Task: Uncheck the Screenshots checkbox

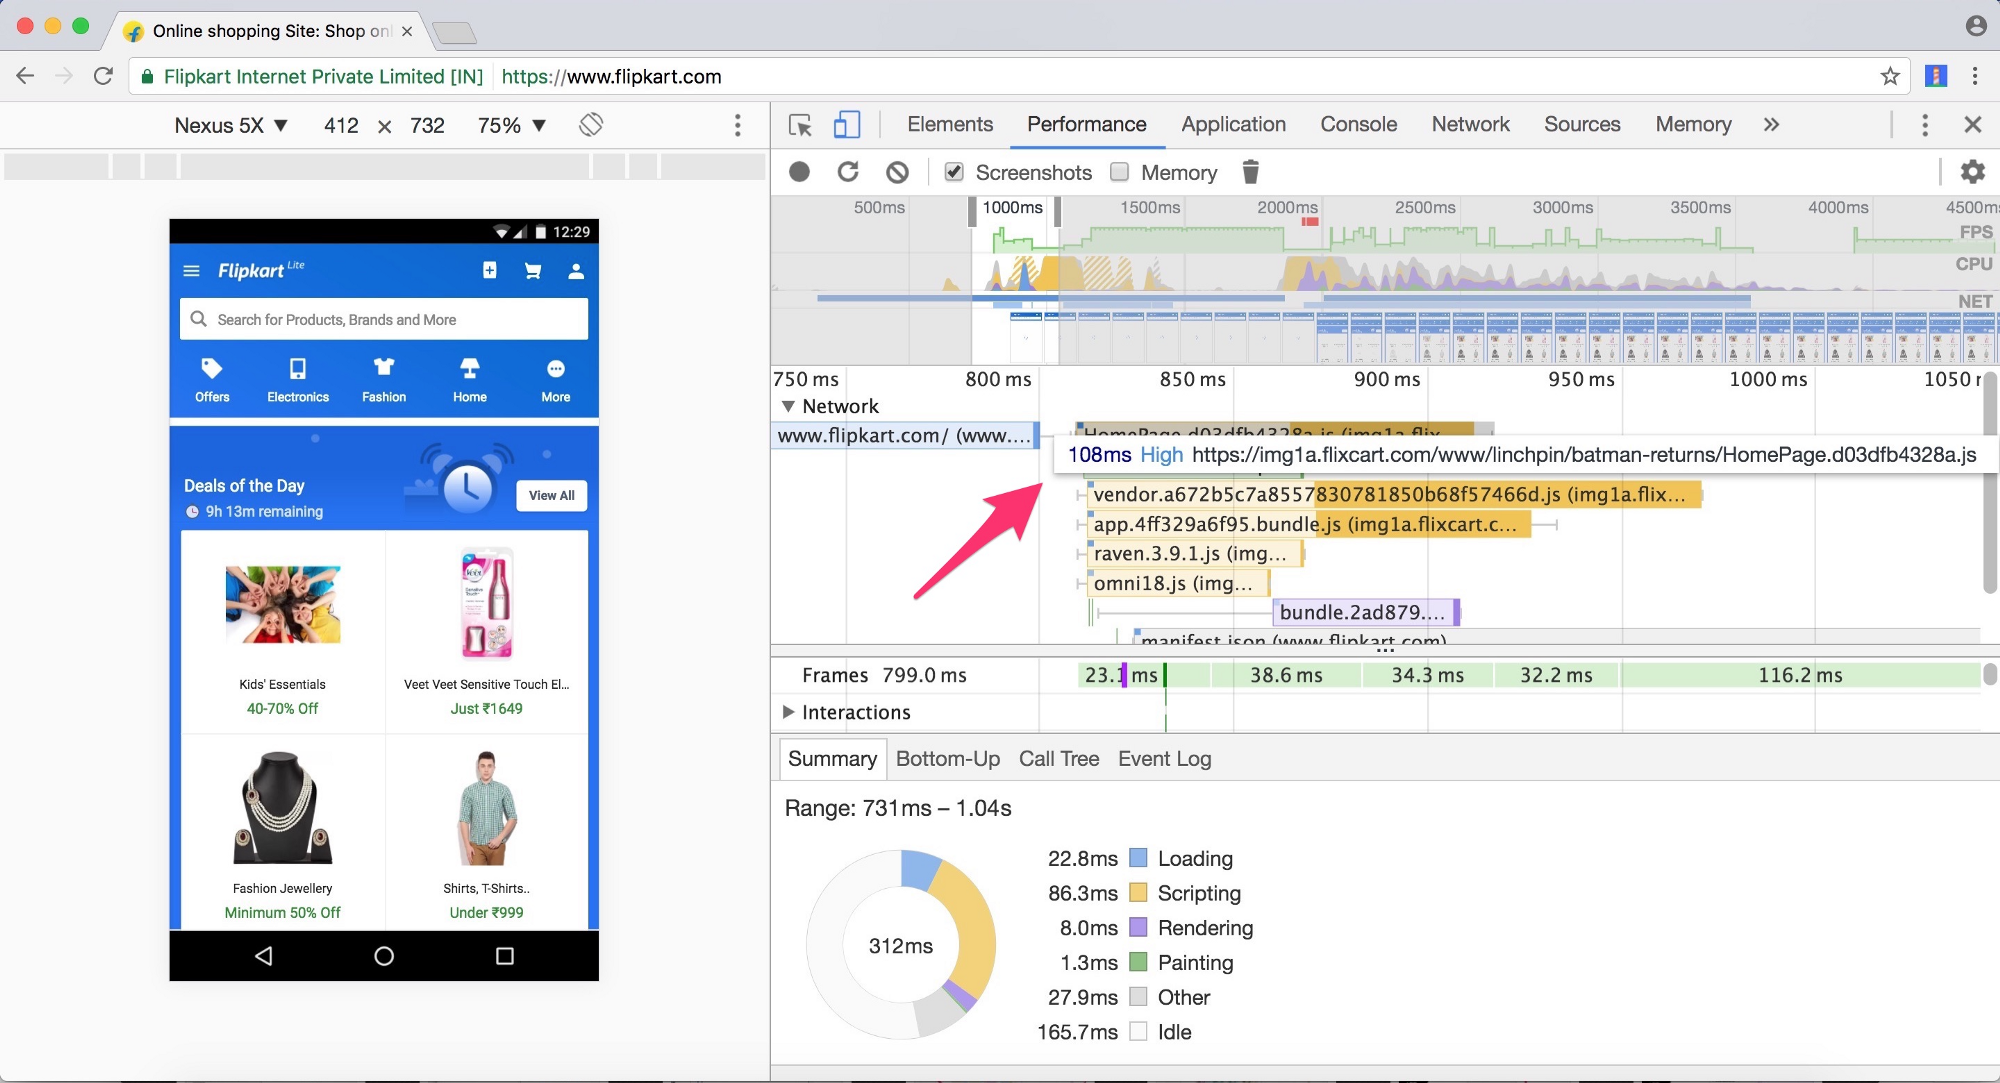Action: click(x=954, y=172)
